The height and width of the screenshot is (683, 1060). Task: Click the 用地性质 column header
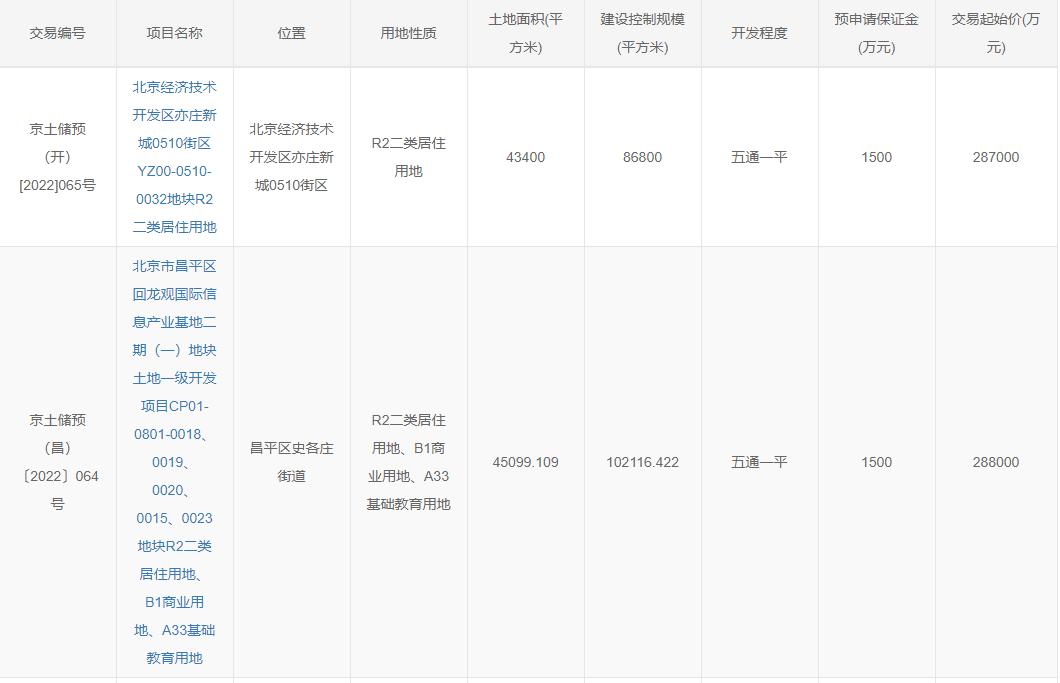(407, 32)
